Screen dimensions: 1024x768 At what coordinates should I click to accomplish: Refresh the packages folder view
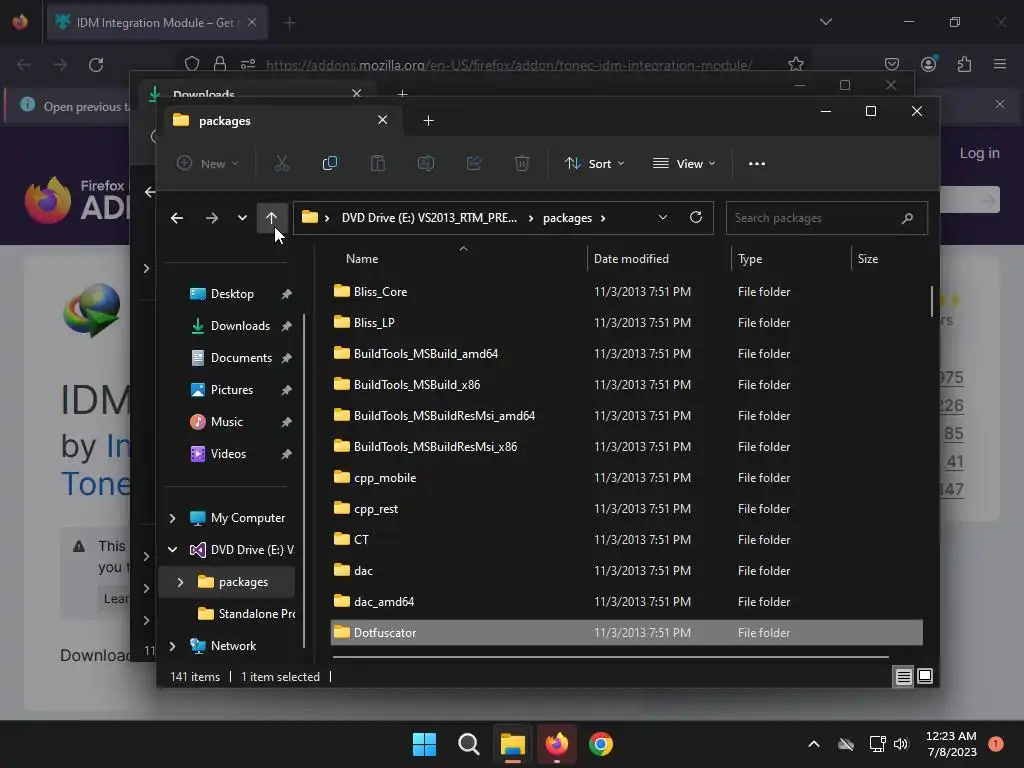coord(696,217)
